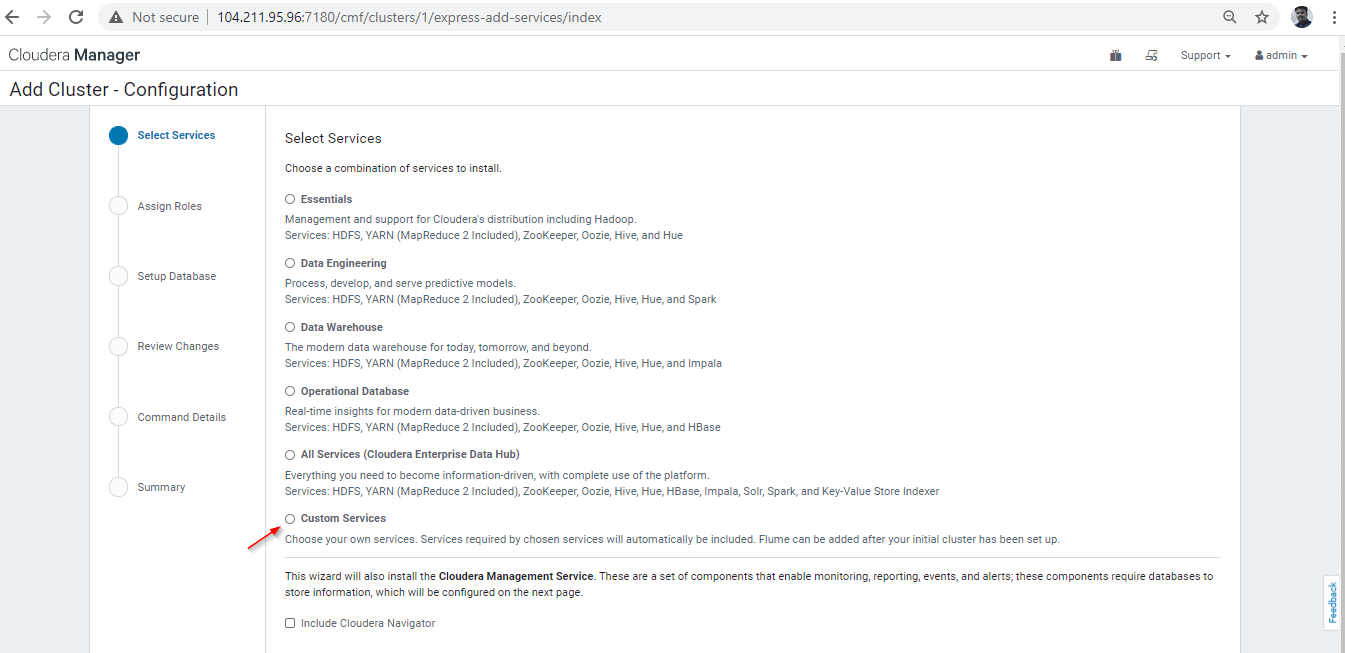
Task: Go to the Assign Roles wizard step
Action: (169, 206)
